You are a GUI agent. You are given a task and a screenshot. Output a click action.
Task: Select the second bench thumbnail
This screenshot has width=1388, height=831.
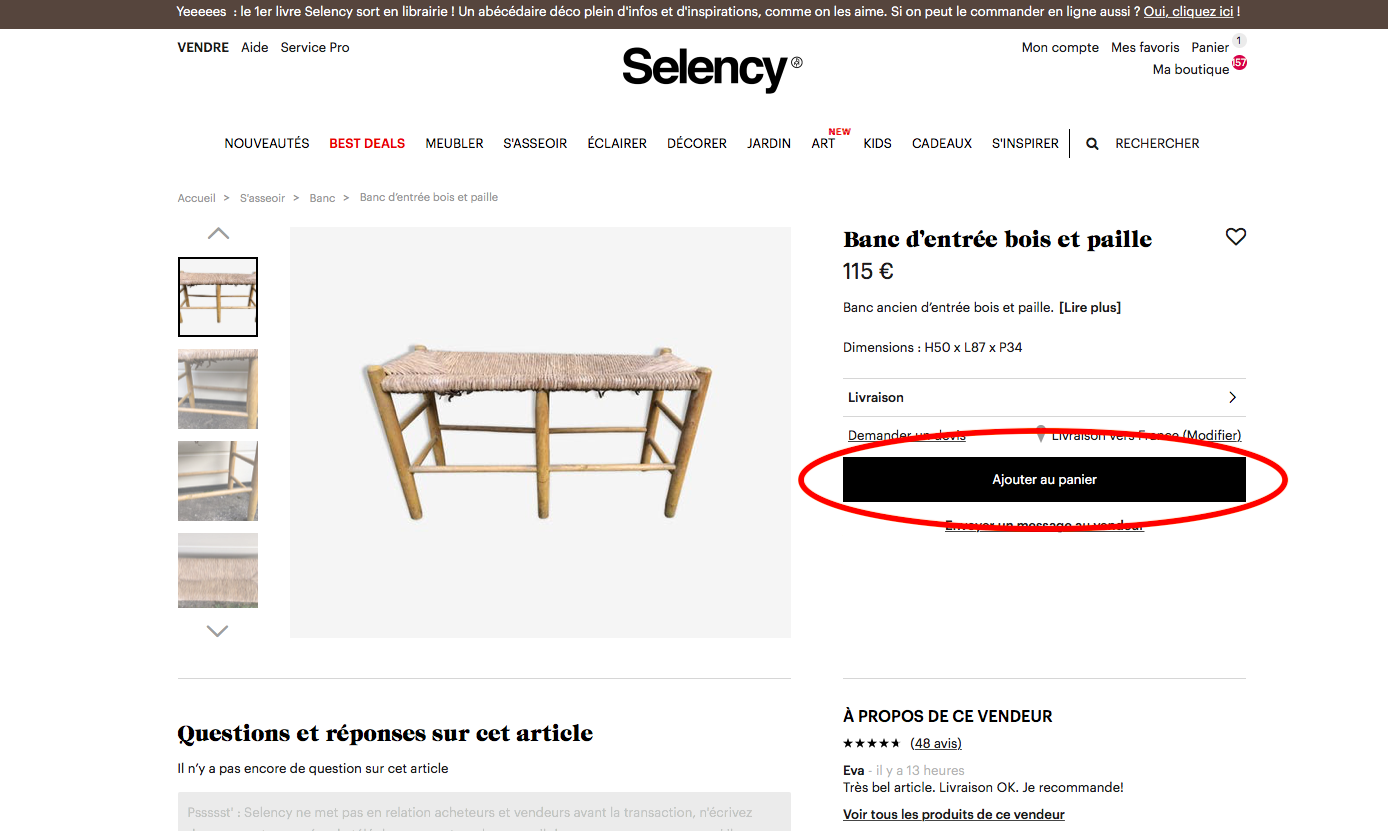pos(218,389)
